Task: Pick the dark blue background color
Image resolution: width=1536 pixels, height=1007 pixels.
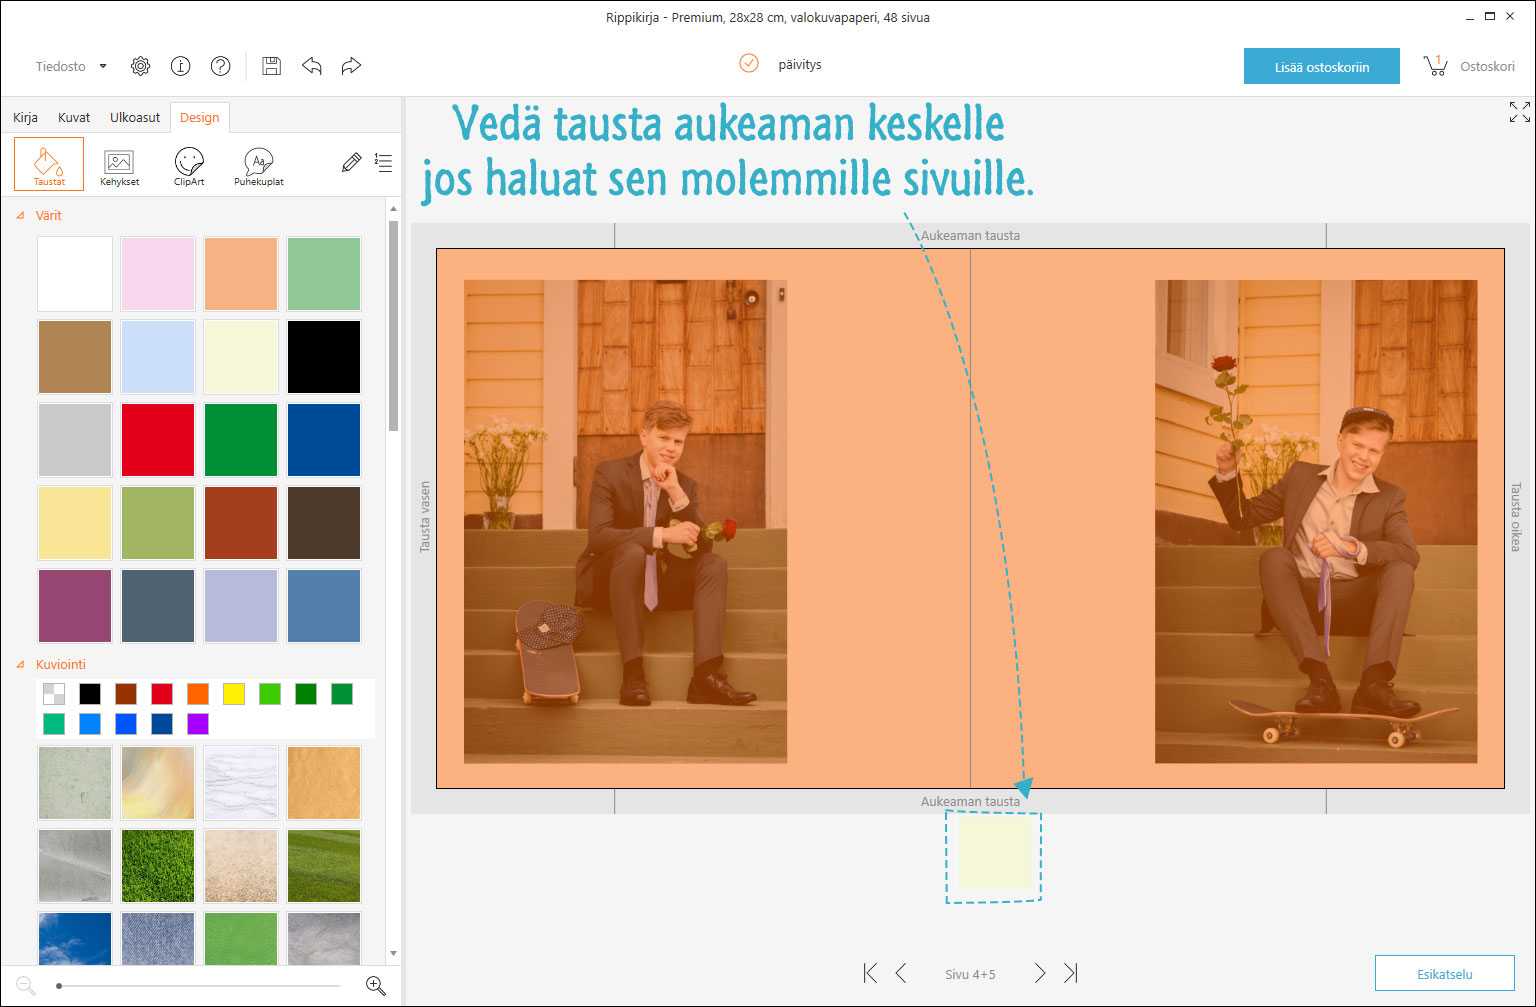Action: coord(324,440)
